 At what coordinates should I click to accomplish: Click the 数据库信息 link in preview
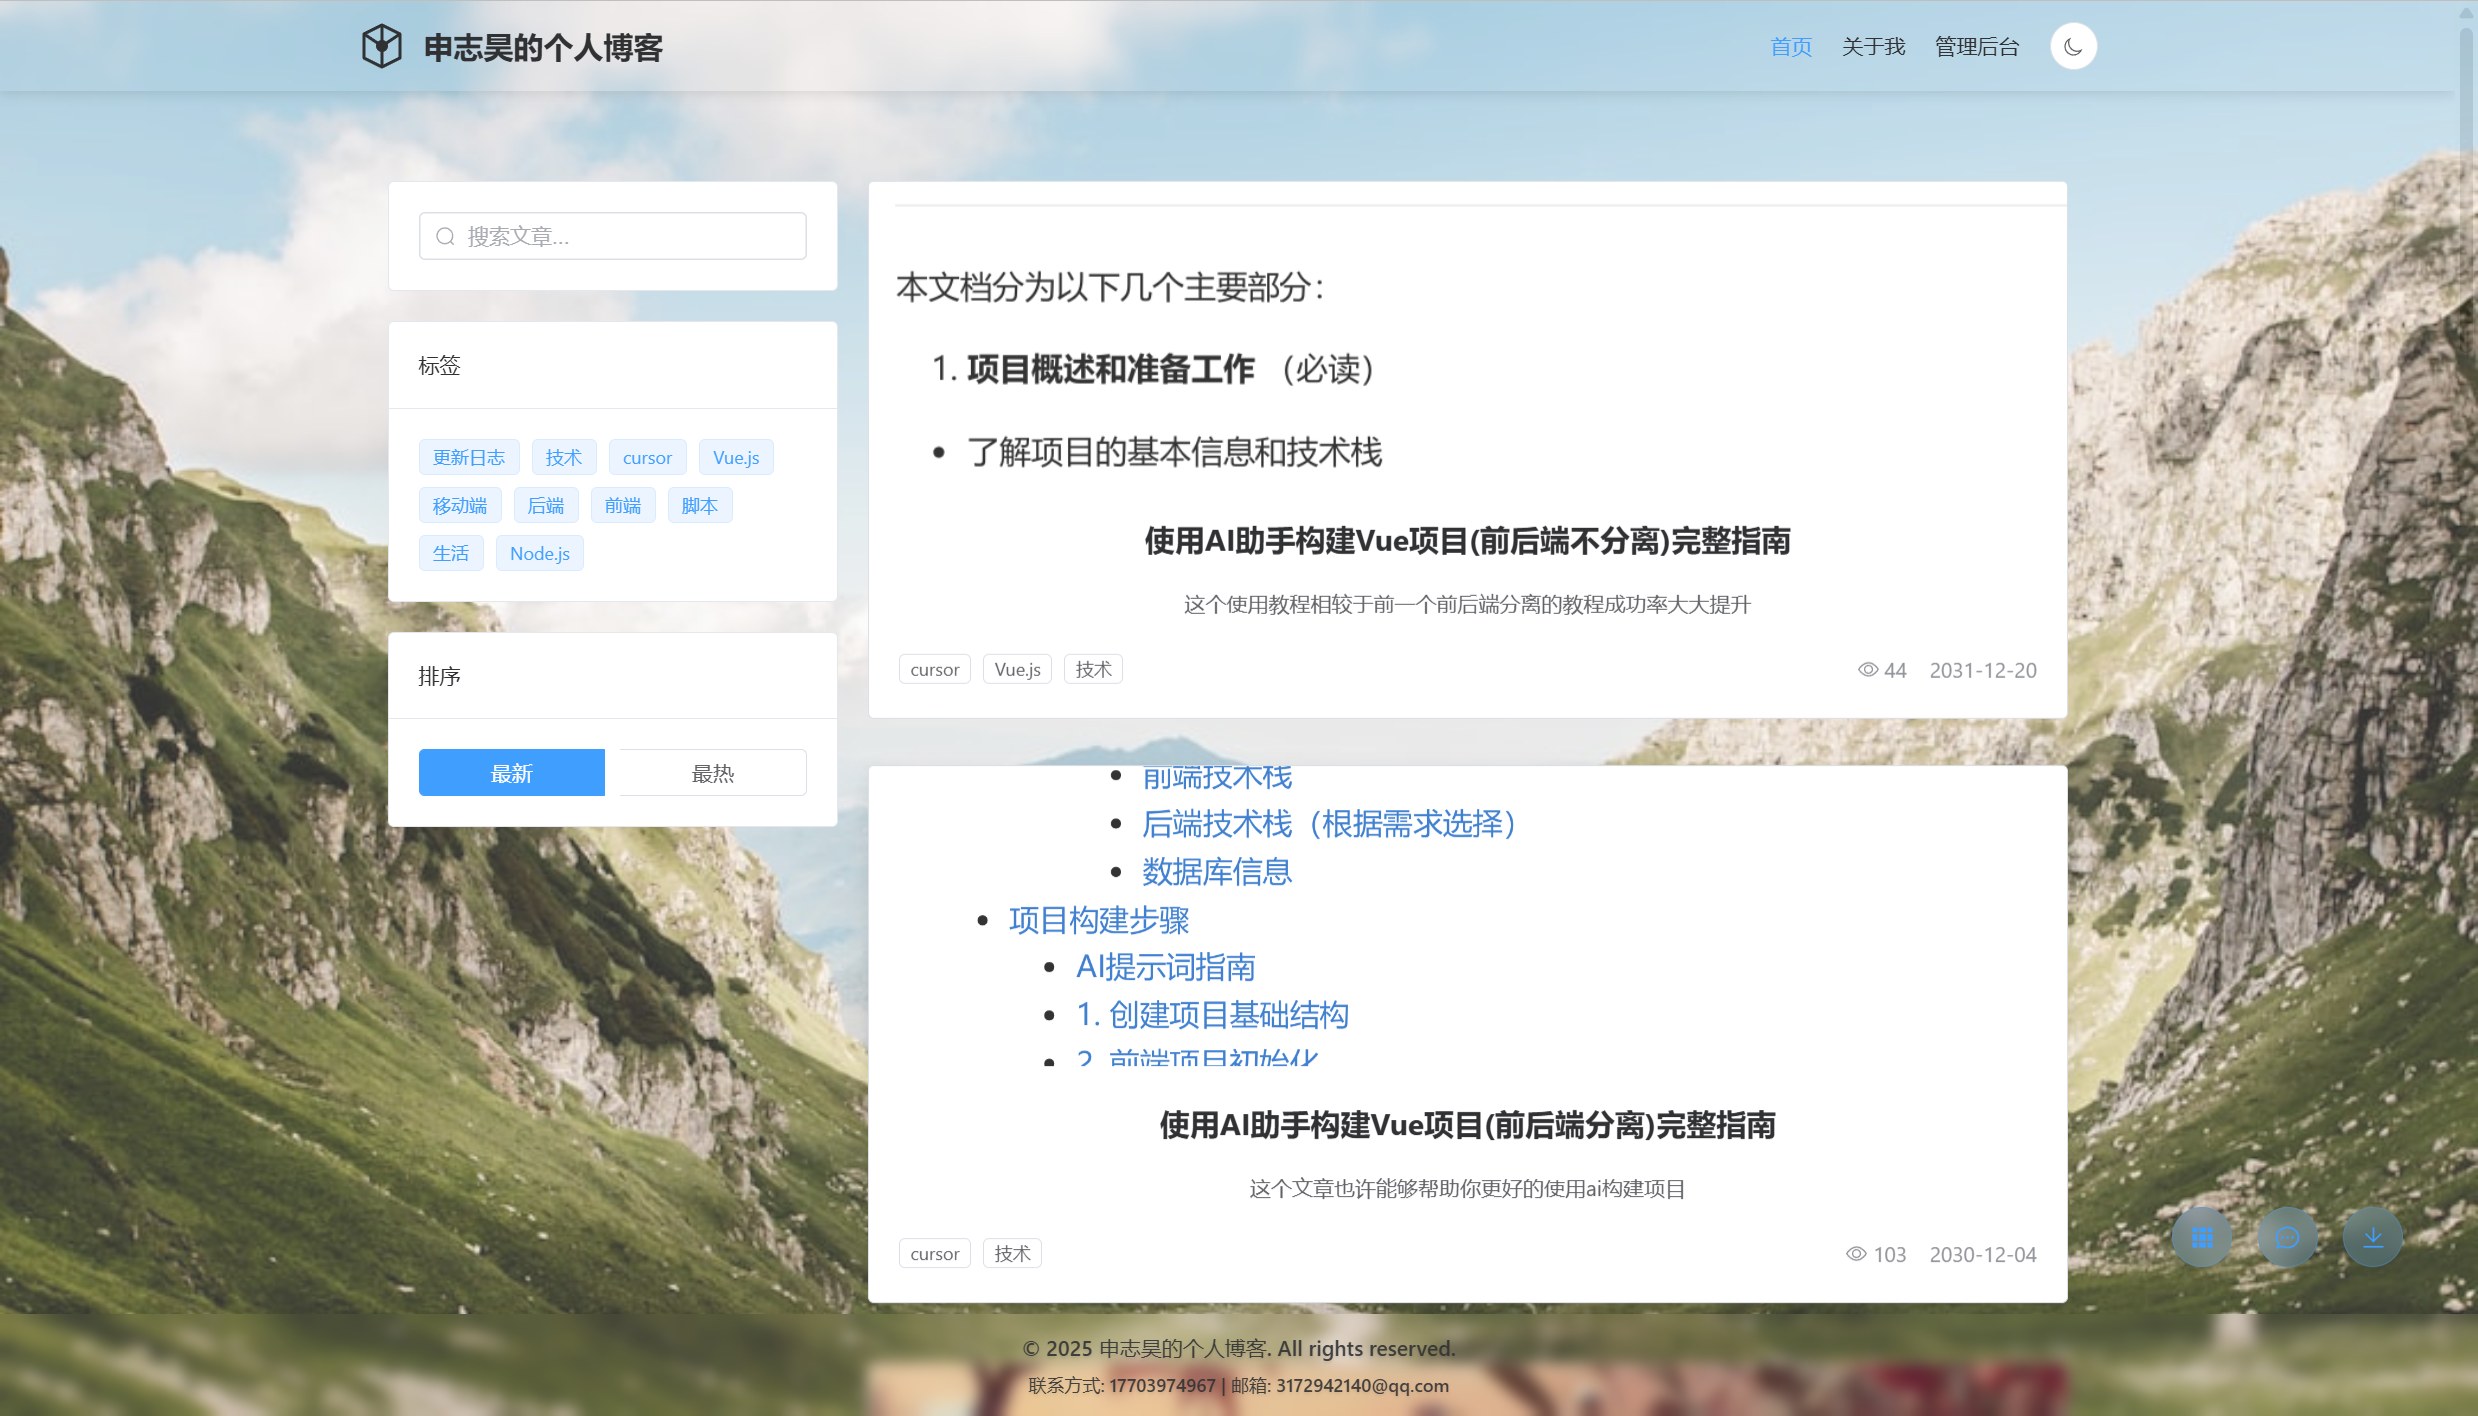tap(1217, 872)
